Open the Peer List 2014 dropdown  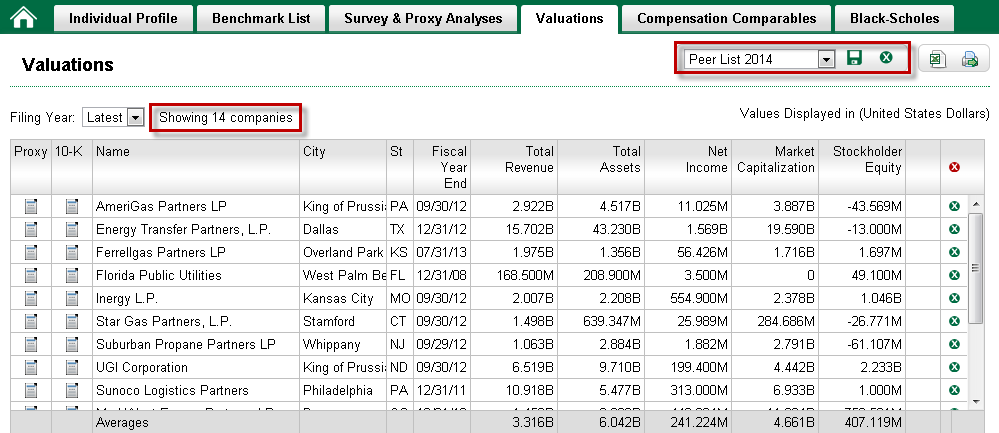[x=826, y=59]
